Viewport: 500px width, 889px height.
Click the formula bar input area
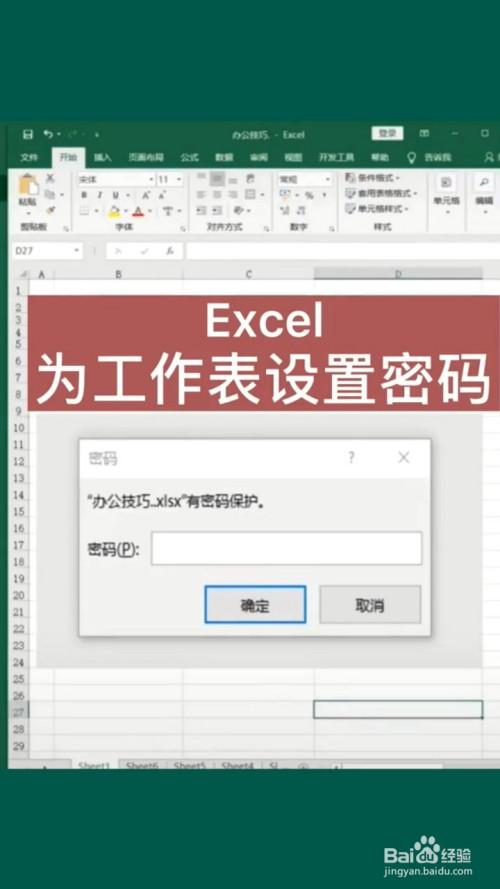click(x=342, y=251)
